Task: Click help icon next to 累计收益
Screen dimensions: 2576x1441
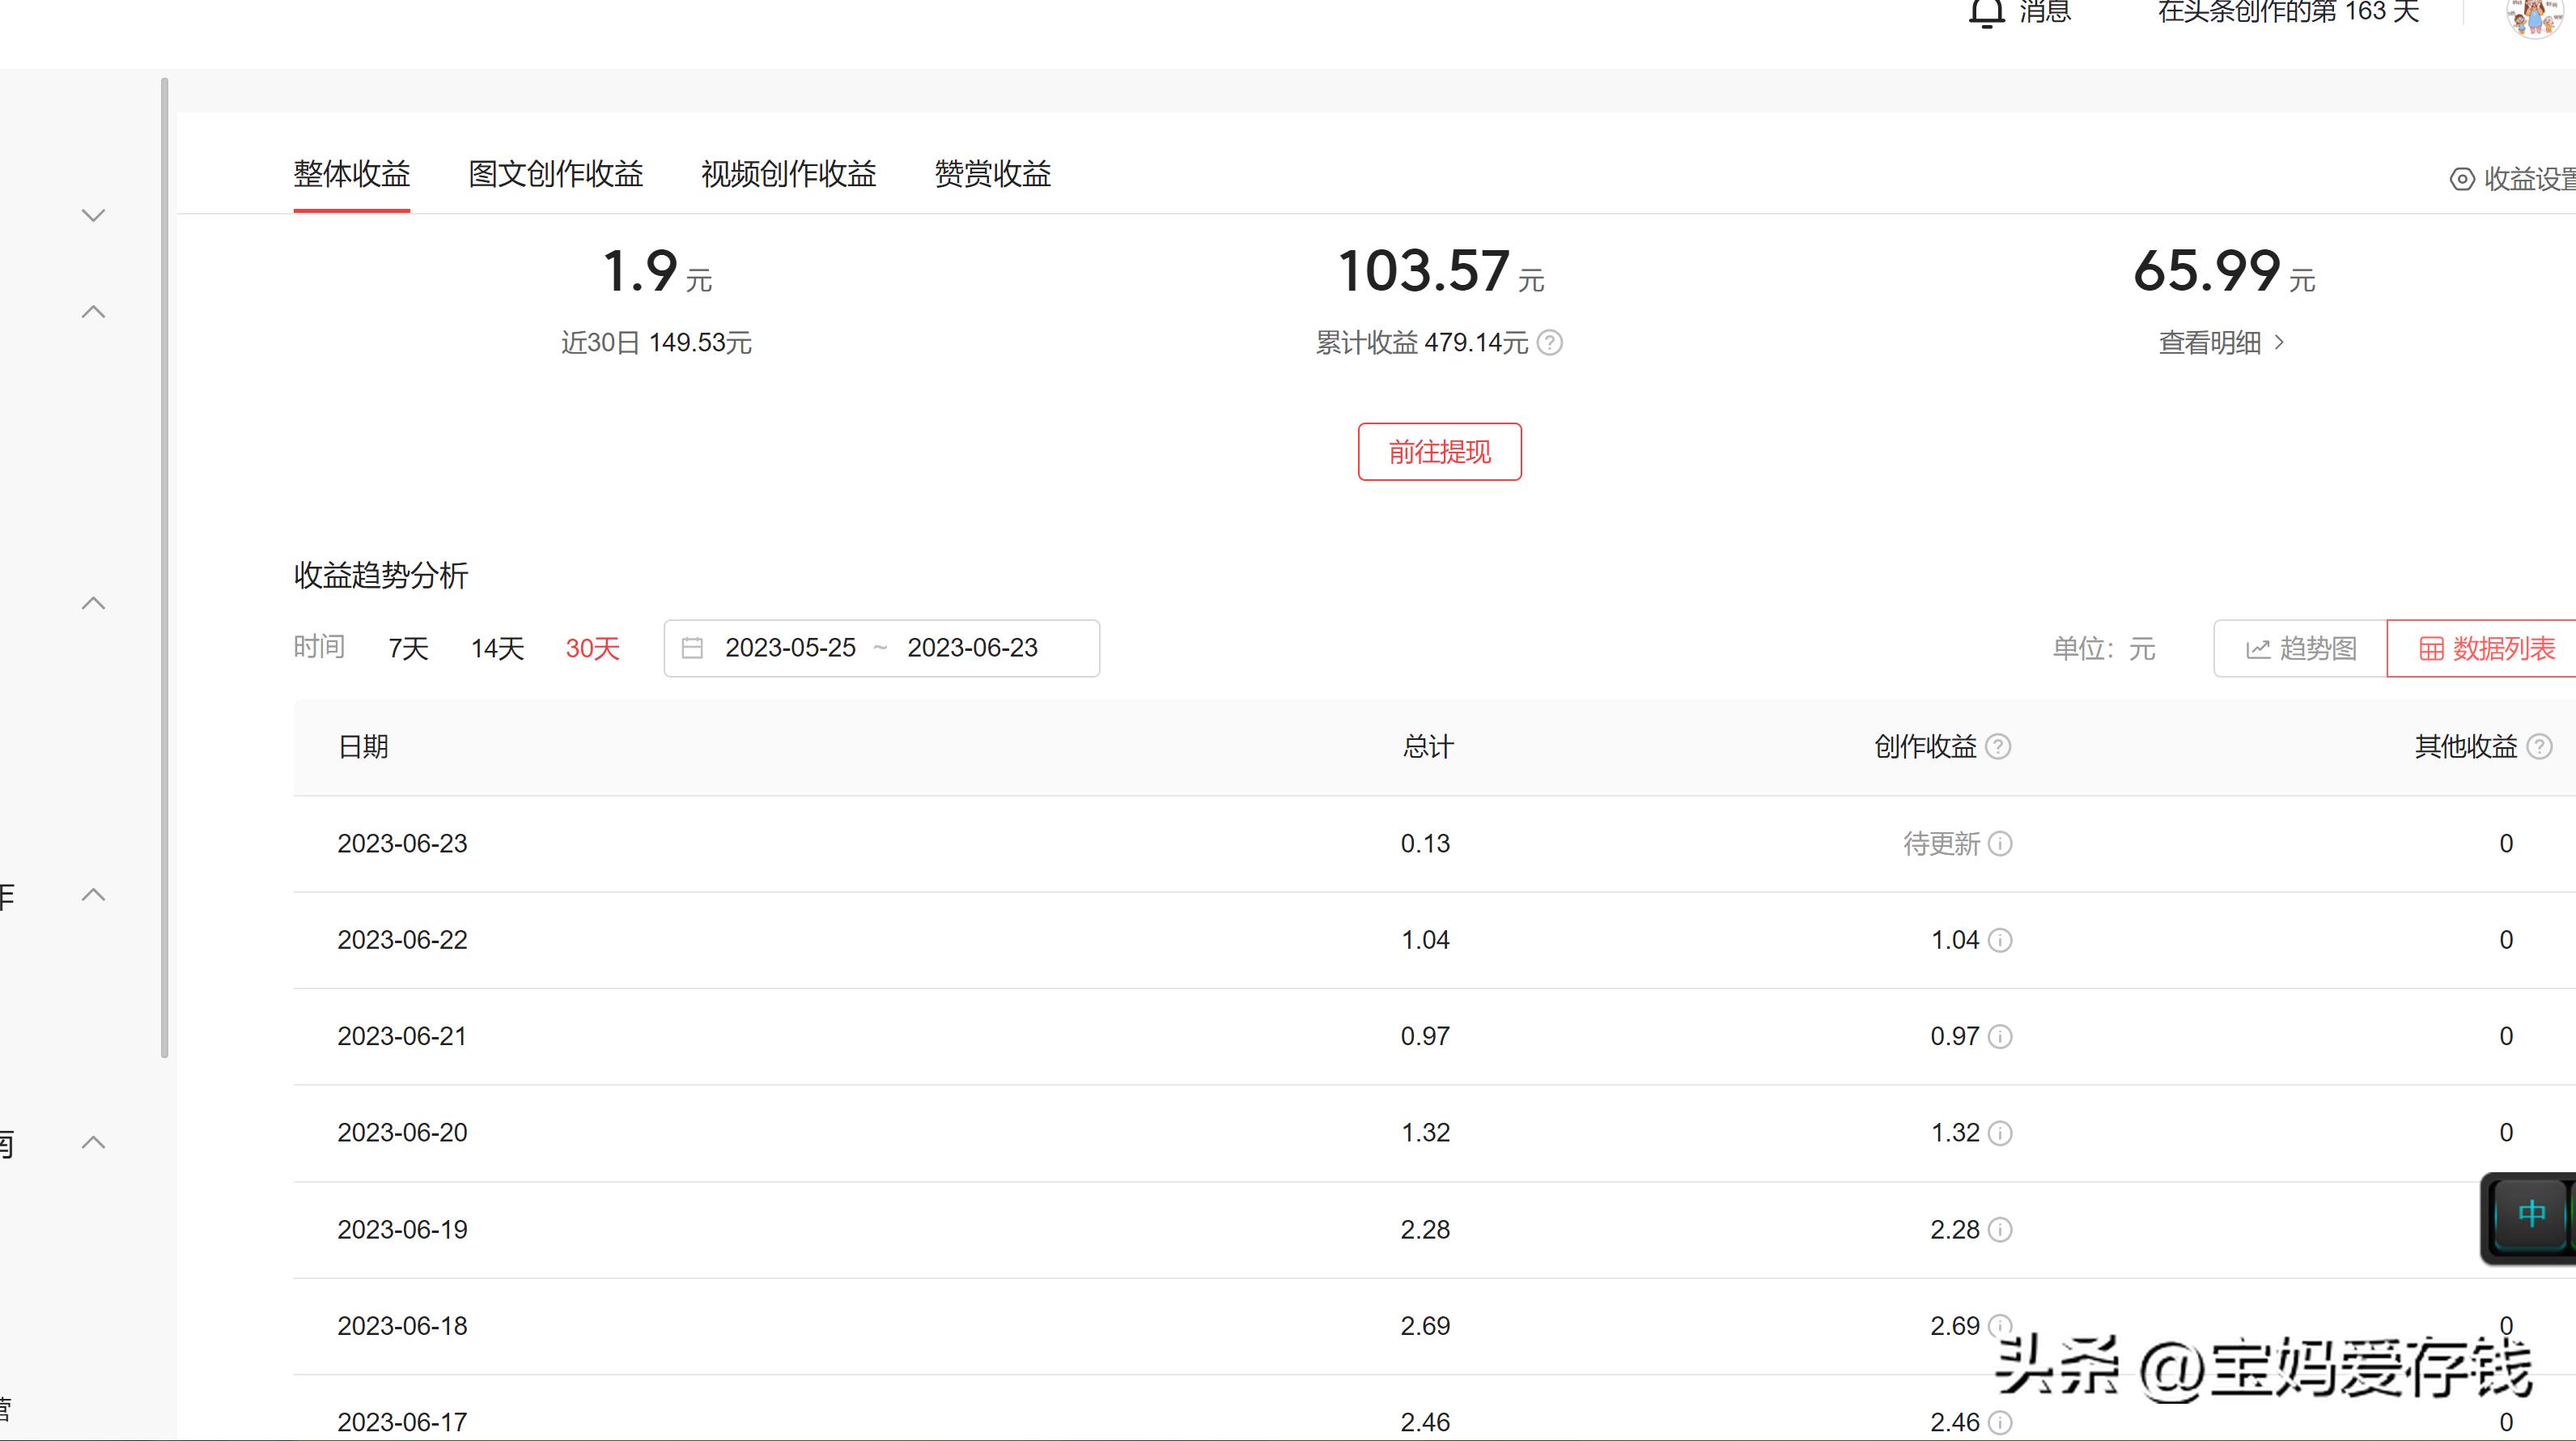Action: point(1549,343)
